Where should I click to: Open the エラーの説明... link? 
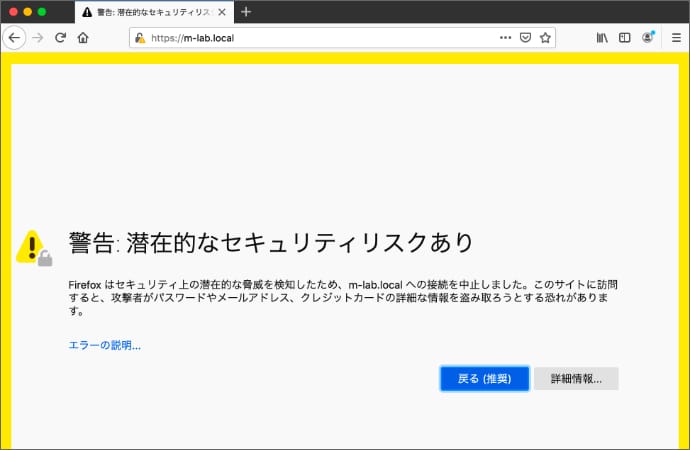(x=104, y=346)
